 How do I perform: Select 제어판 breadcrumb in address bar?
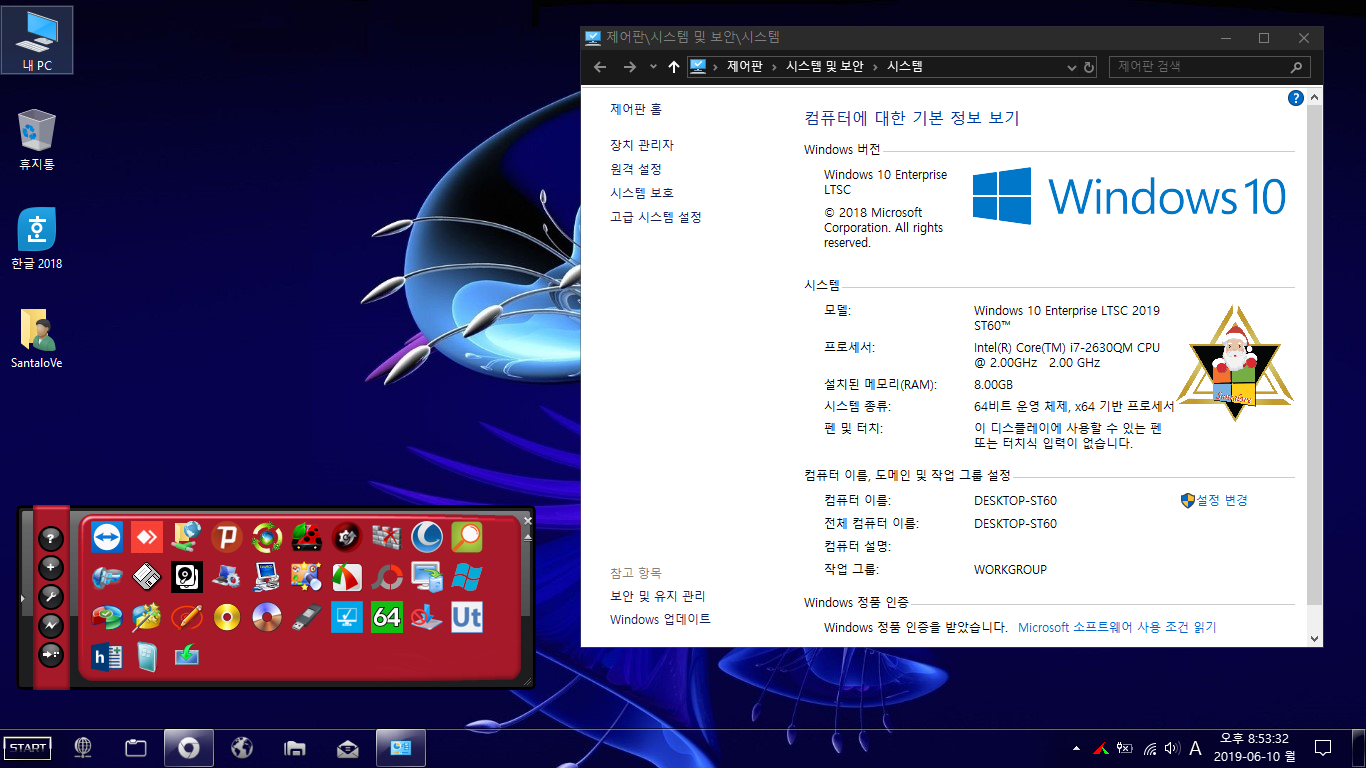pyautogui.click(x=745, y=67)
